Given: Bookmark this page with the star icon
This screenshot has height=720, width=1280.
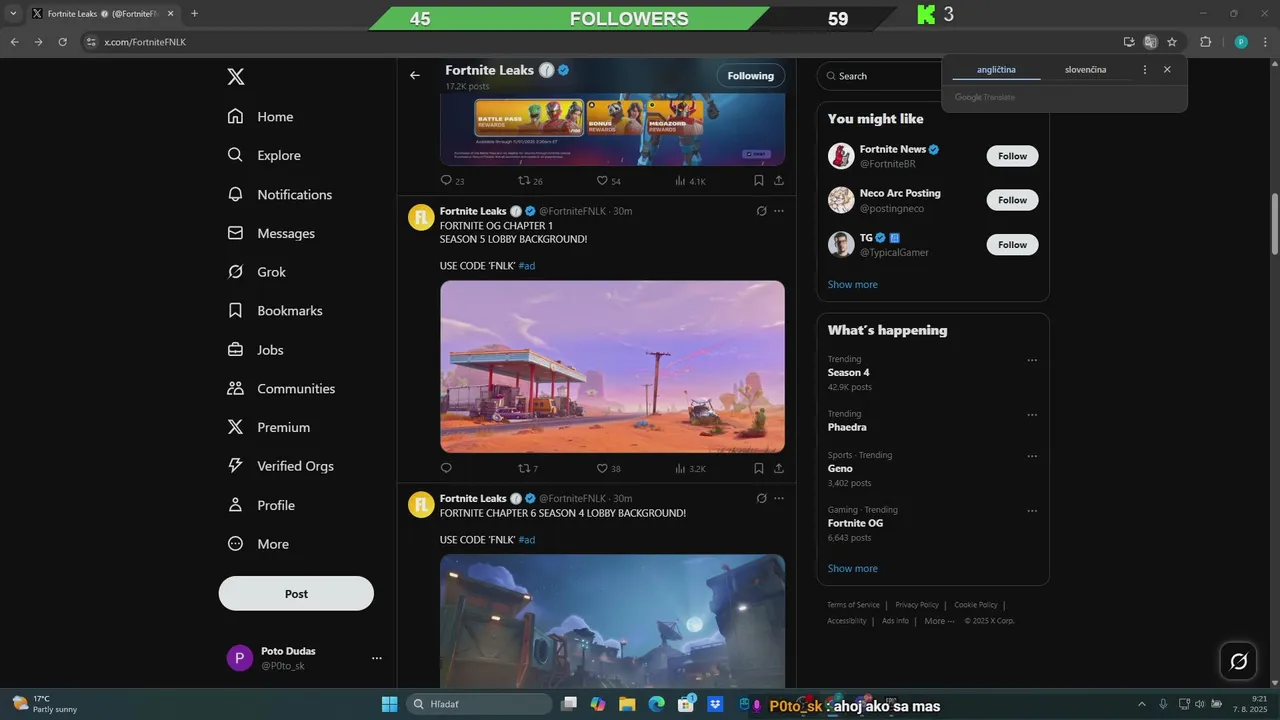Looking at the screenshot, I should [x=1172, y=42].
